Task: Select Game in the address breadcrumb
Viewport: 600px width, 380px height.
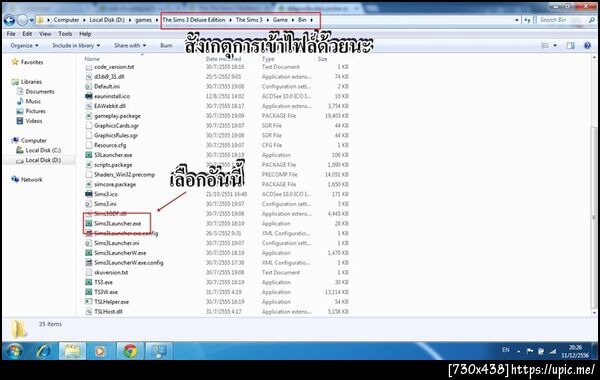Action: 280,20
